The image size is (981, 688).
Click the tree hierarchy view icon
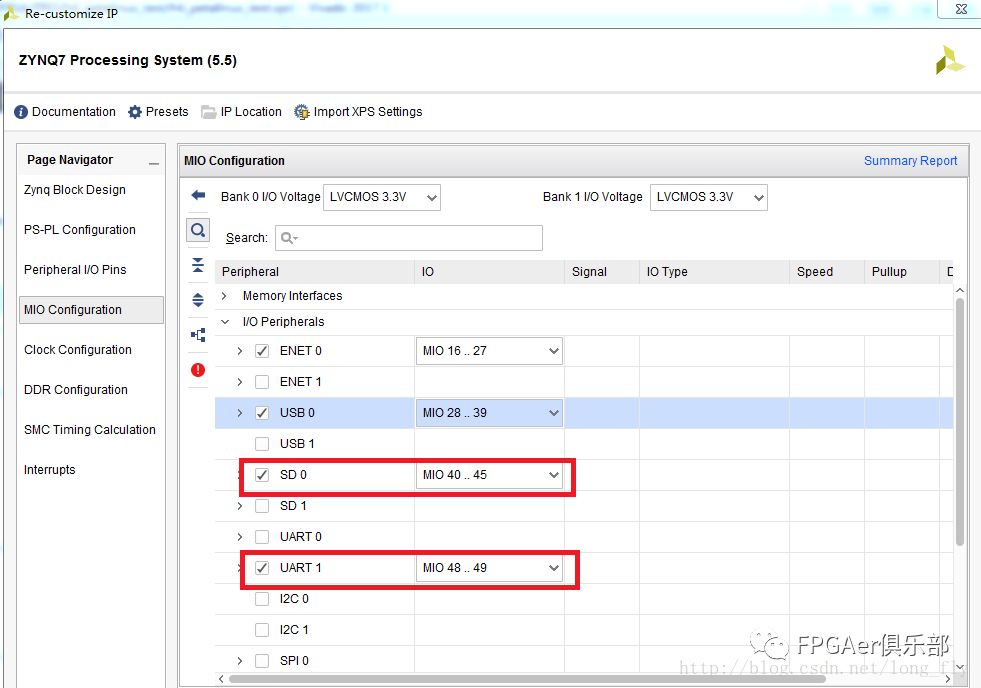(x=198, y=335)
